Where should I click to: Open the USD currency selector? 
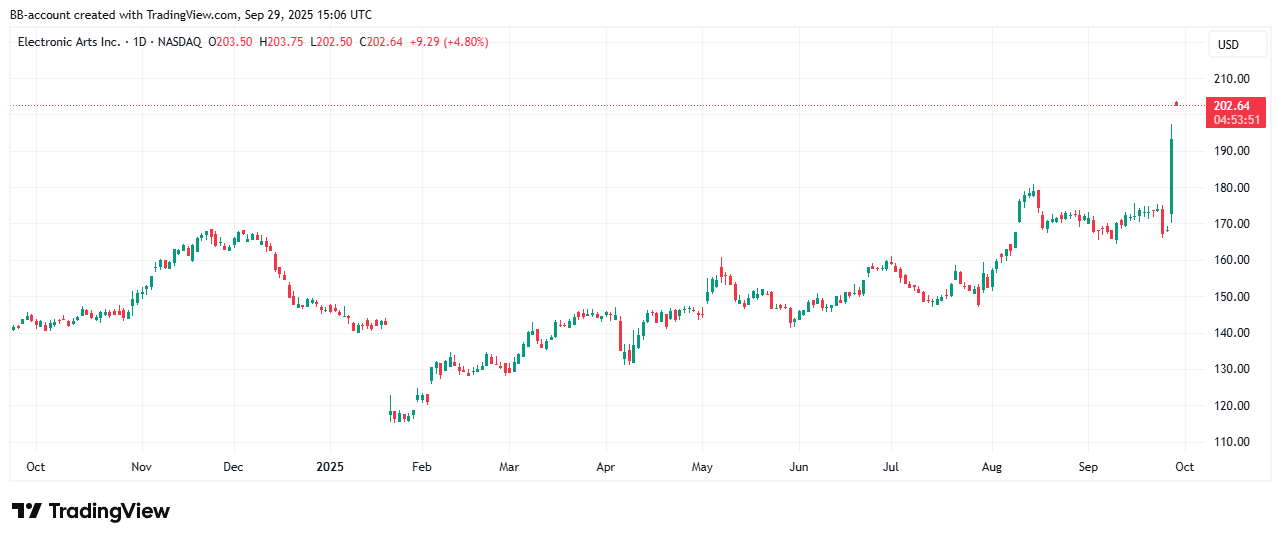(1228, 45)
